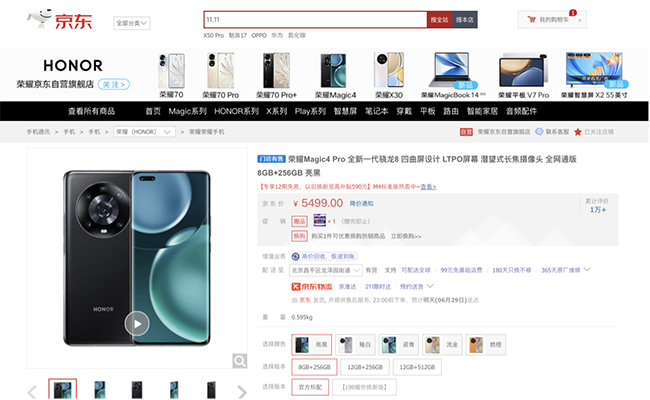650x400 pixels.
Task: Choose the orange color variant swatch
Action: 486,345
